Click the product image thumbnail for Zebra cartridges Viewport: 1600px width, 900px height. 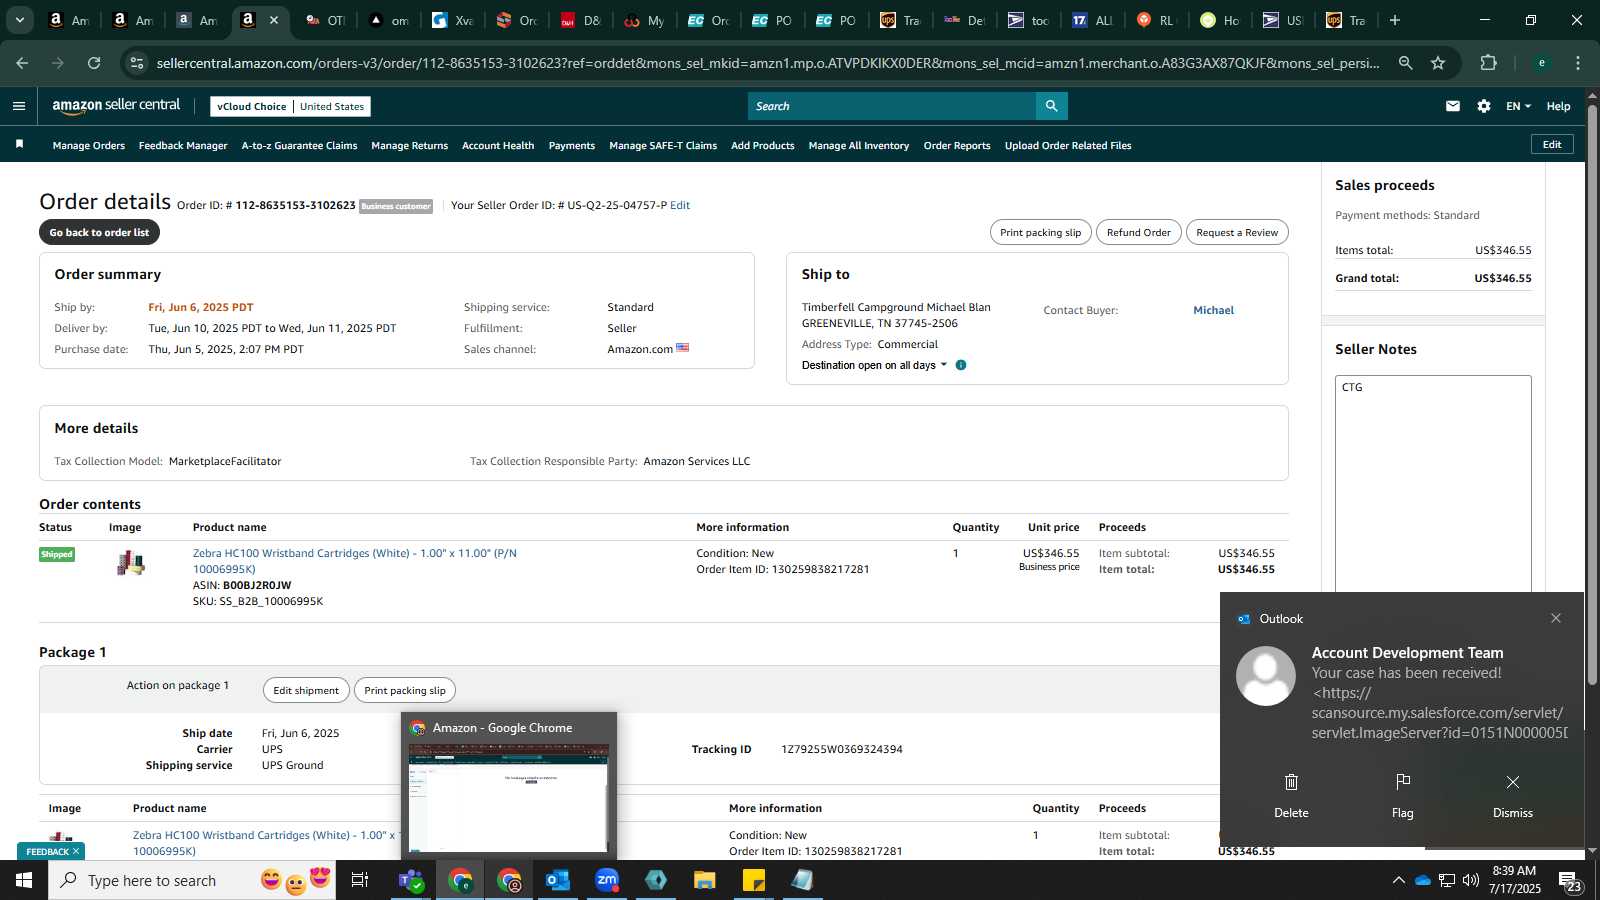click(x=131, y=563)
